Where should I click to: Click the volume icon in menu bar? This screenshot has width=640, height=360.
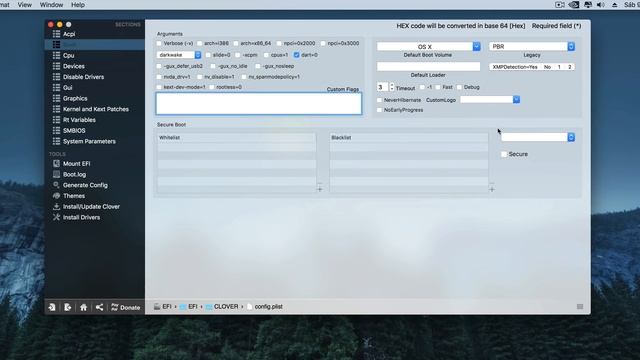[x=600, y=5]
